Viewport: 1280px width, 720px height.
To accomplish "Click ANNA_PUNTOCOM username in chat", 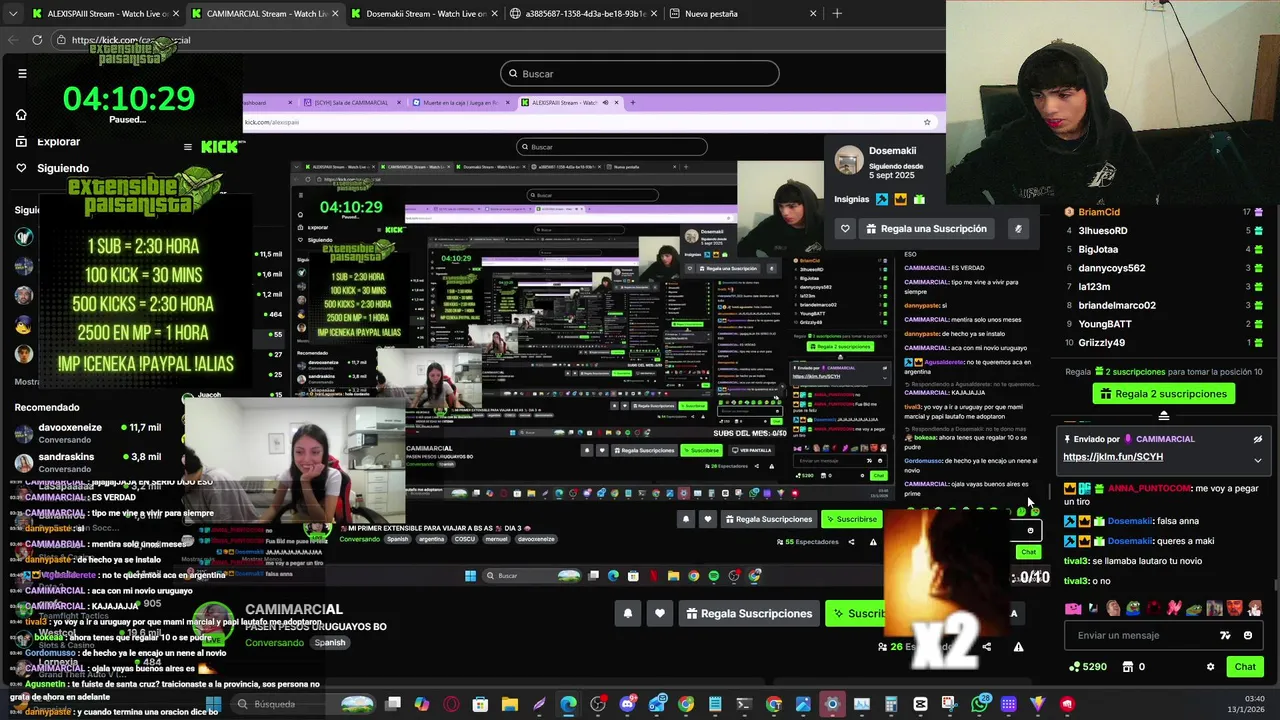I will point(1150,488).
